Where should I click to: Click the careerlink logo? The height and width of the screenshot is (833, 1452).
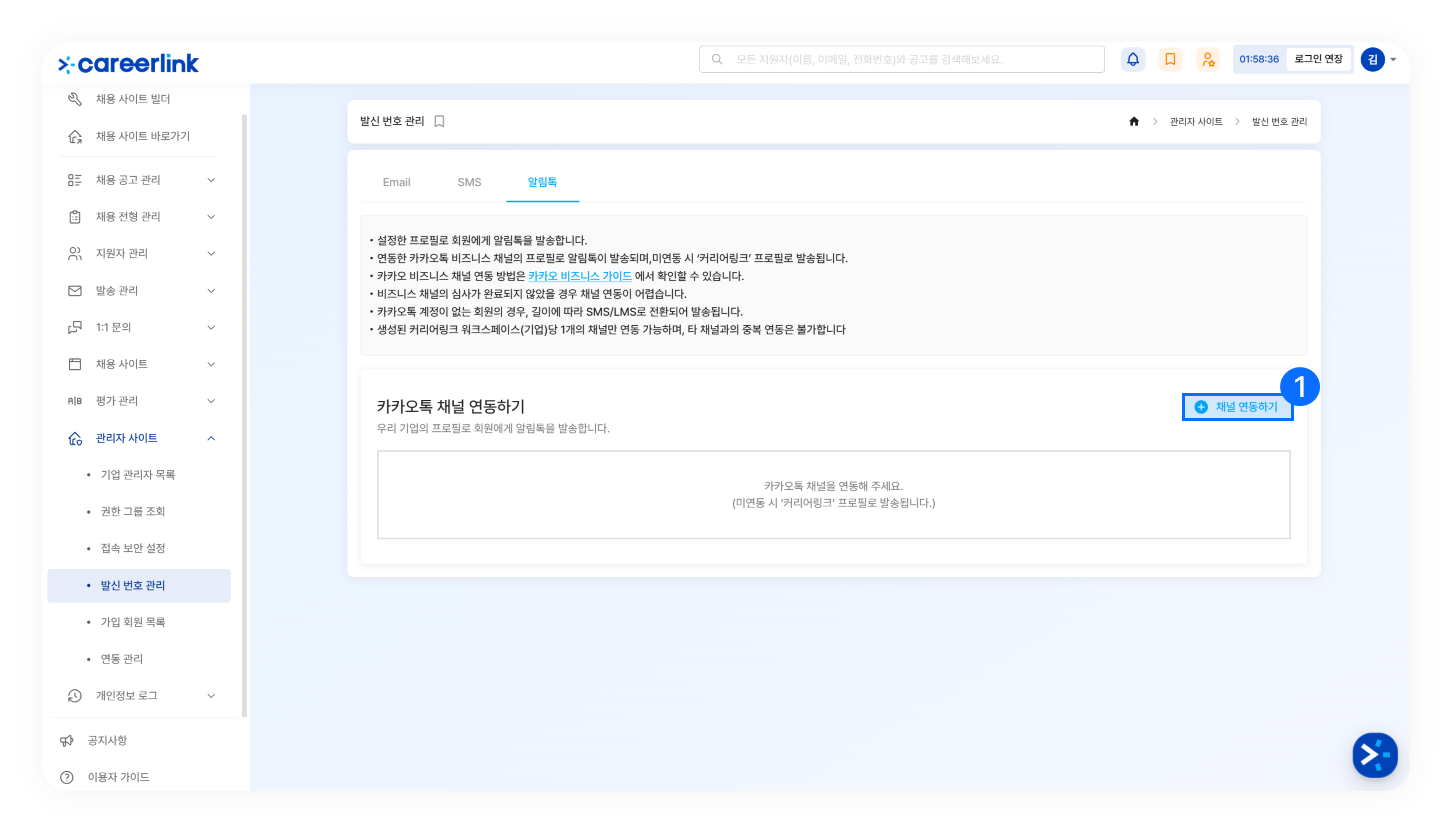(x=128, y=64)
